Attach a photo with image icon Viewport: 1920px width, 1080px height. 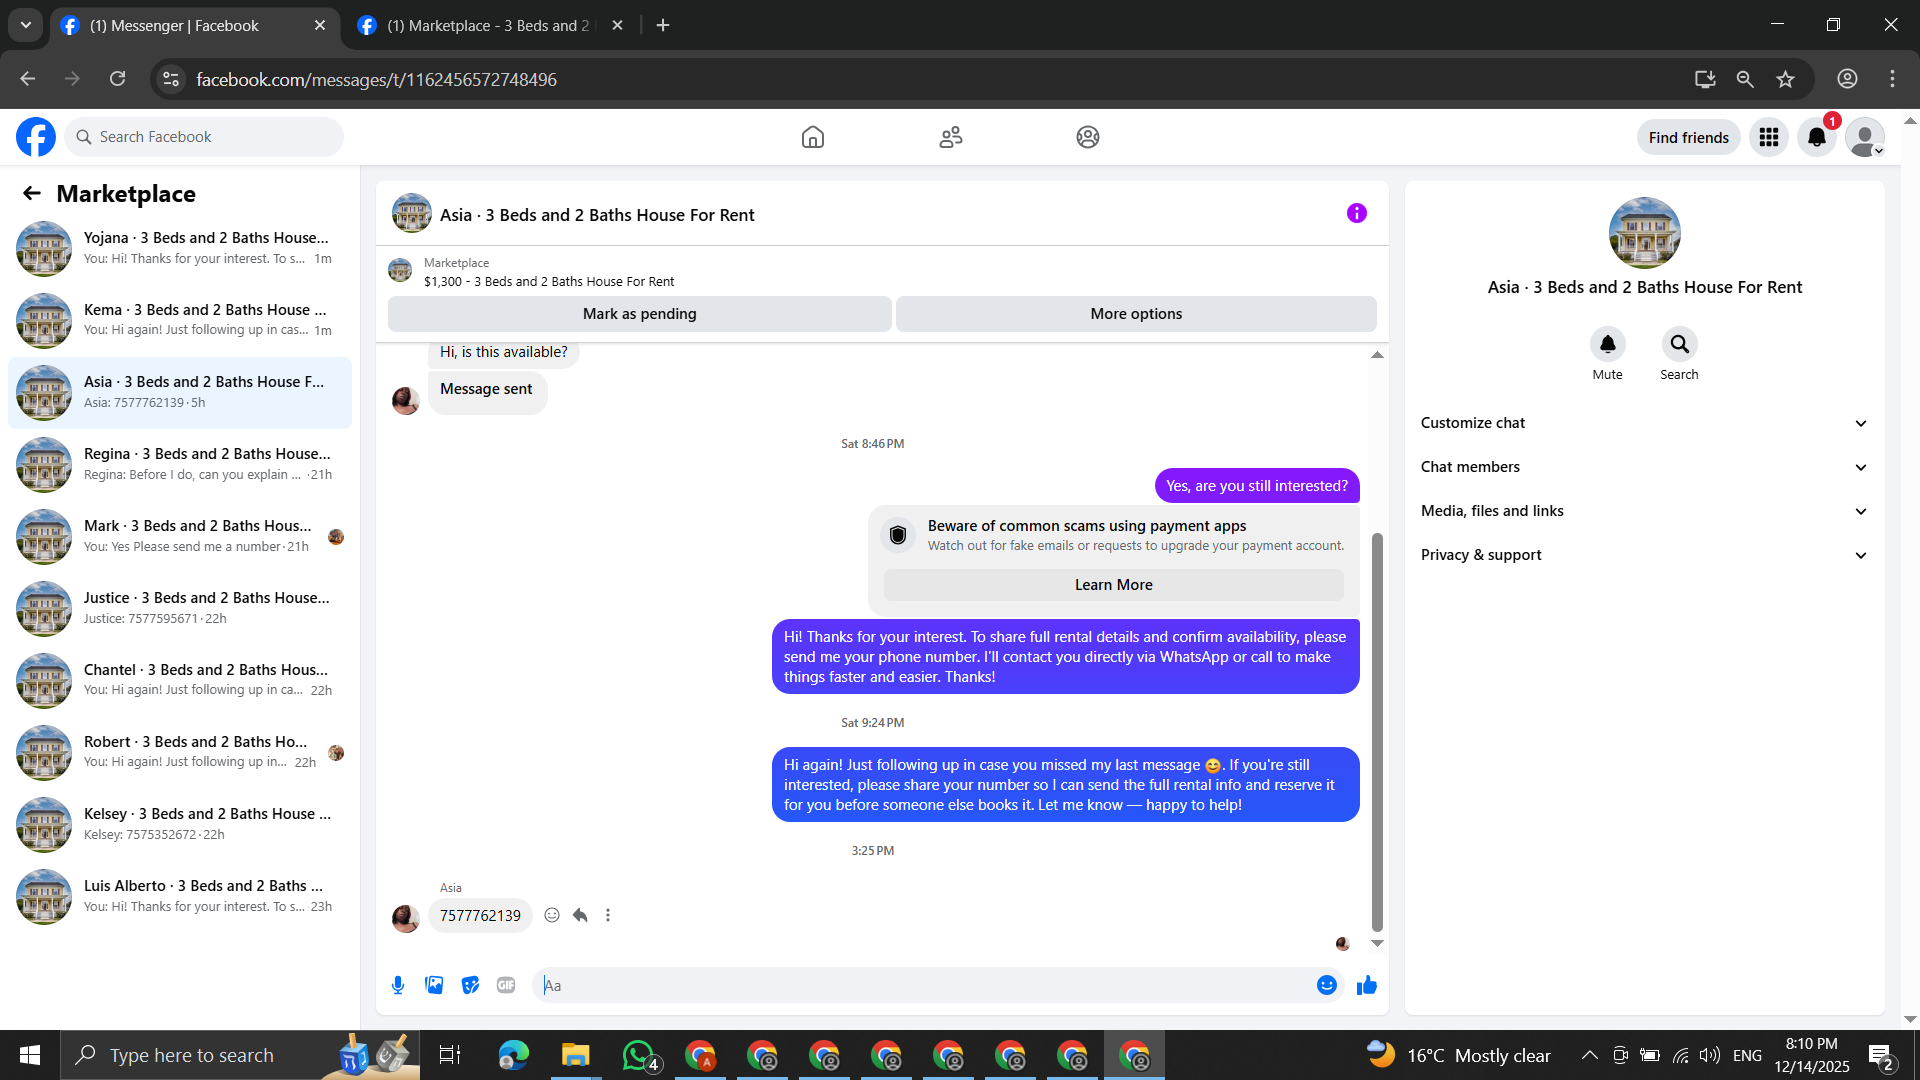(434, 985)
